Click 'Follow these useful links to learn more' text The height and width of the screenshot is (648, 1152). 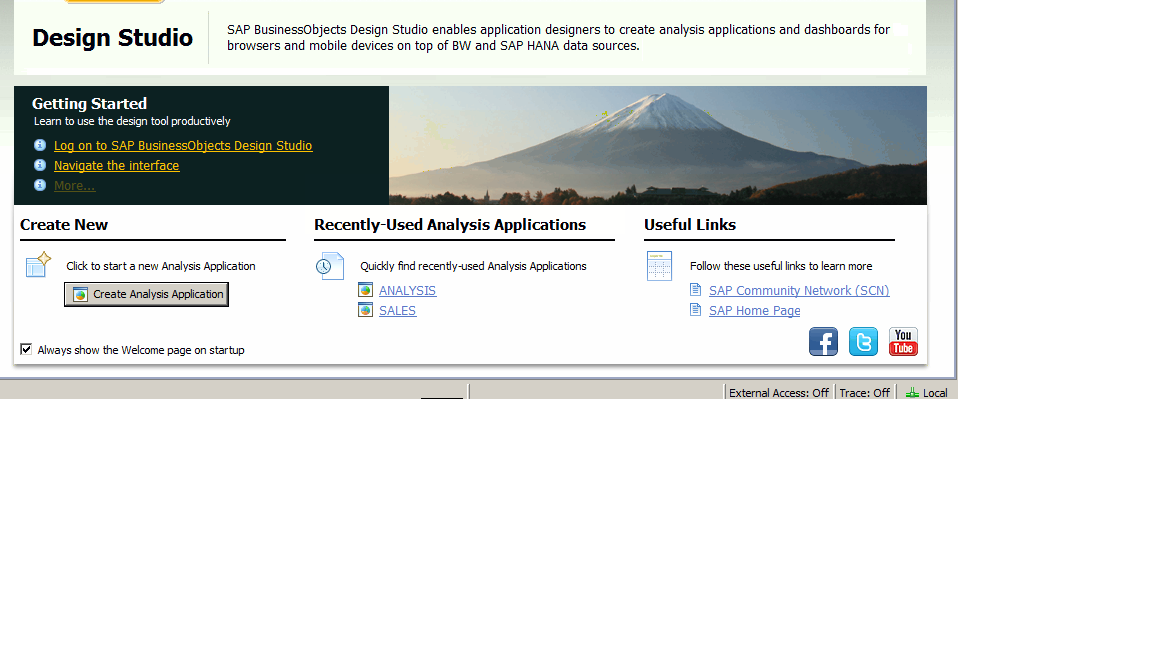781,266
